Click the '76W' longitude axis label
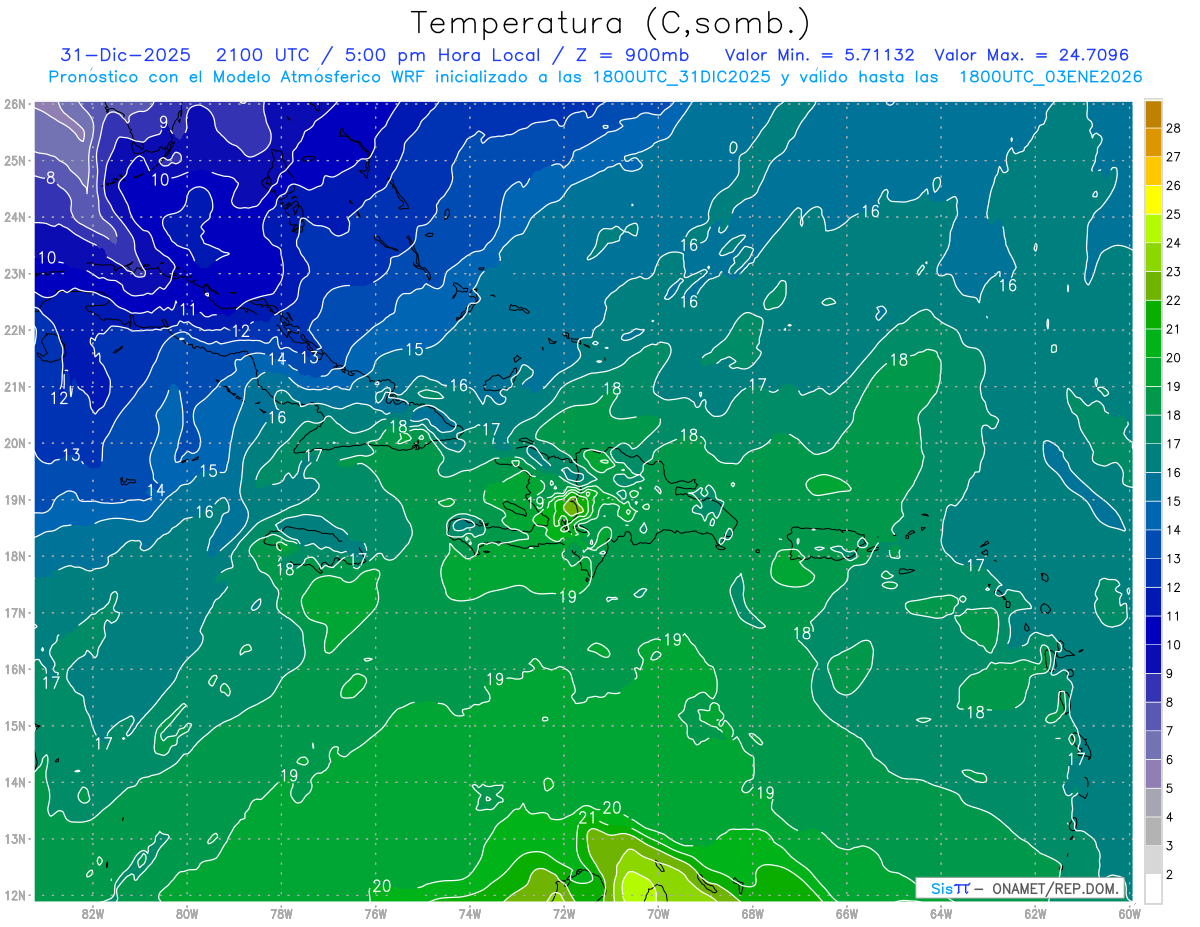The width and height of the screenshot is (1200, 927). (376, 913)
